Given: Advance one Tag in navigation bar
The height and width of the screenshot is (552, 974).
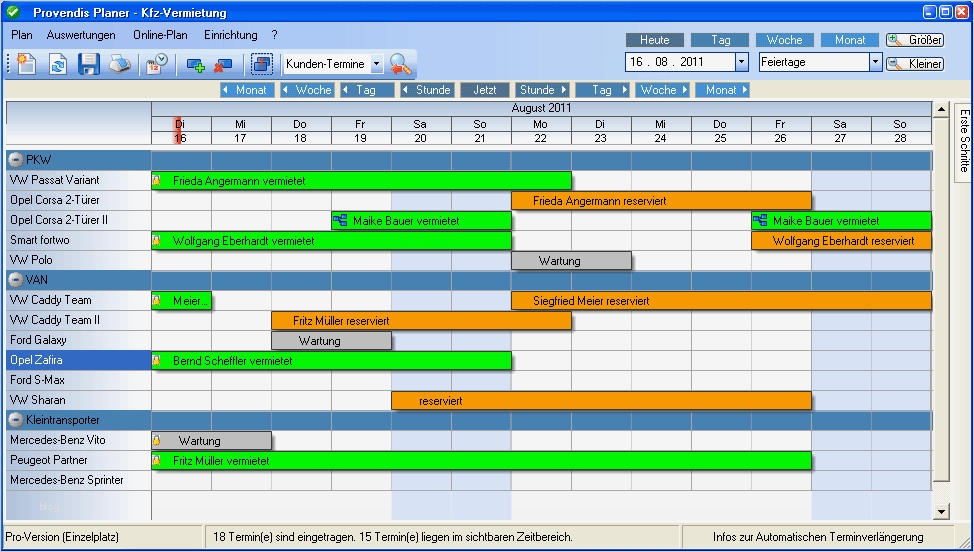Looking at the screenshot, I should pos(603,90).
